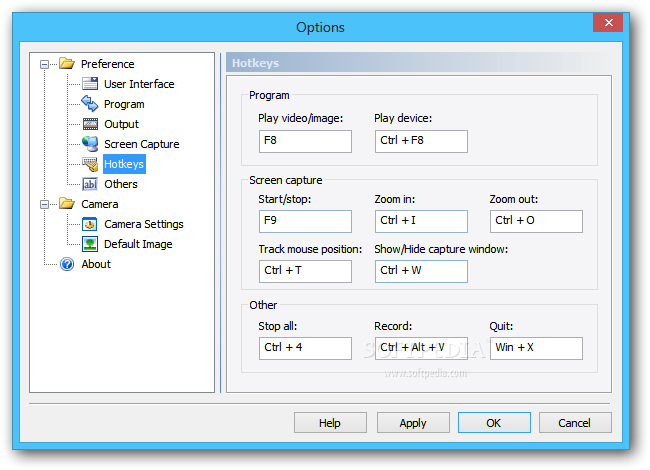The height and width of the screenshot is (470, 650).
Task: Click the Screen Capture monitor icon
Action: pos(90,144)
